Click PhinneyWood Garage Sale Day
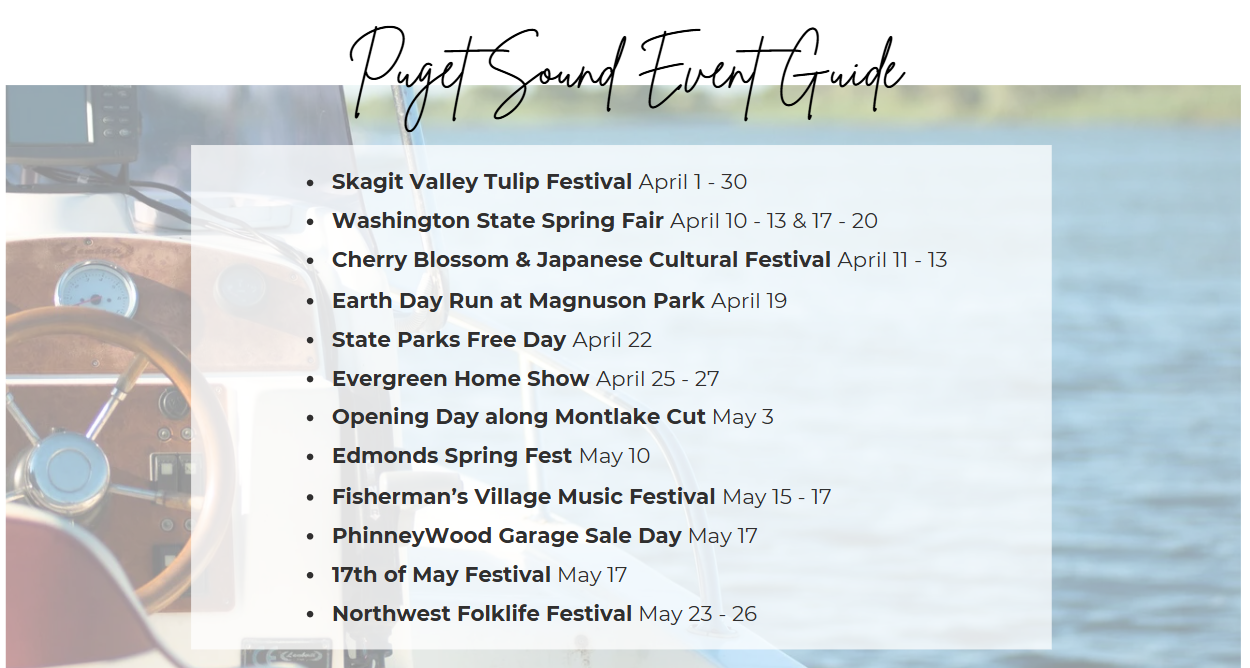 [506, 536]
